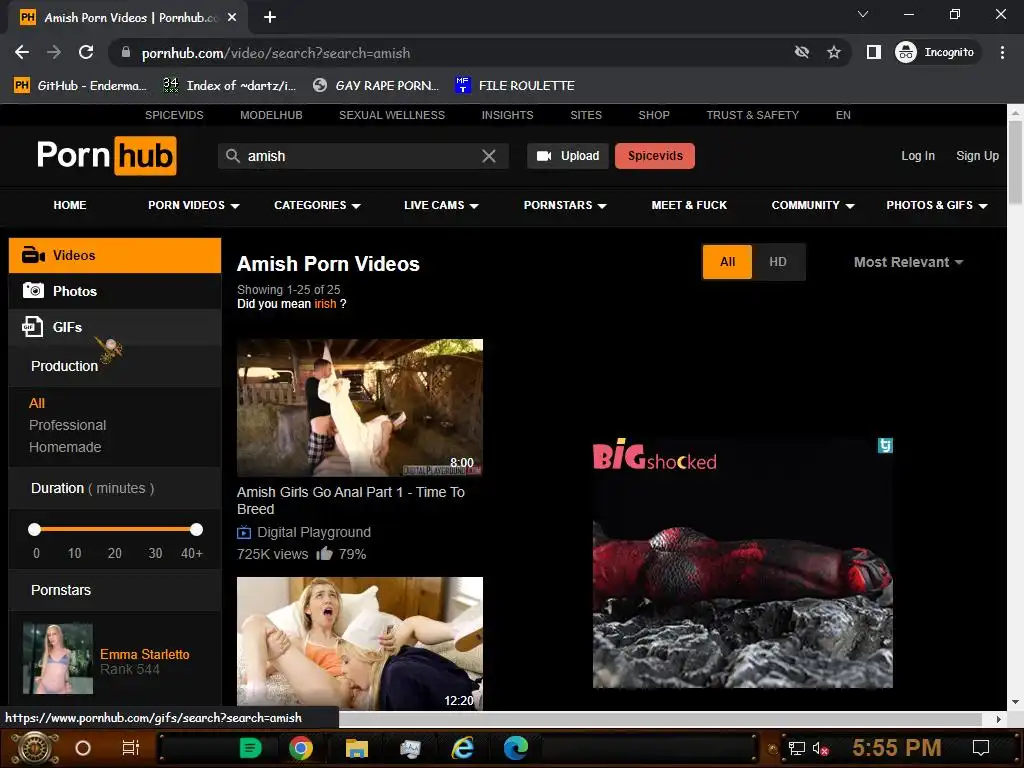Filter Production by Homemade
Viewport: 1024px width, 768px height.
(x=65, y=447)
